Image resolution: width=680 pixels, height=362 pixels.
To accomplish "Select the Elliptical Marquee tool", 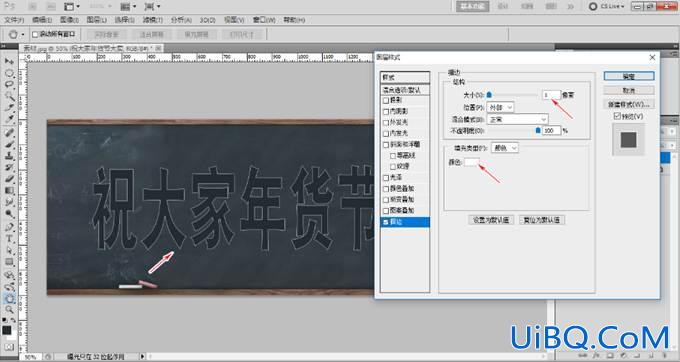I will pyautogui.click(x=9, y=73).
